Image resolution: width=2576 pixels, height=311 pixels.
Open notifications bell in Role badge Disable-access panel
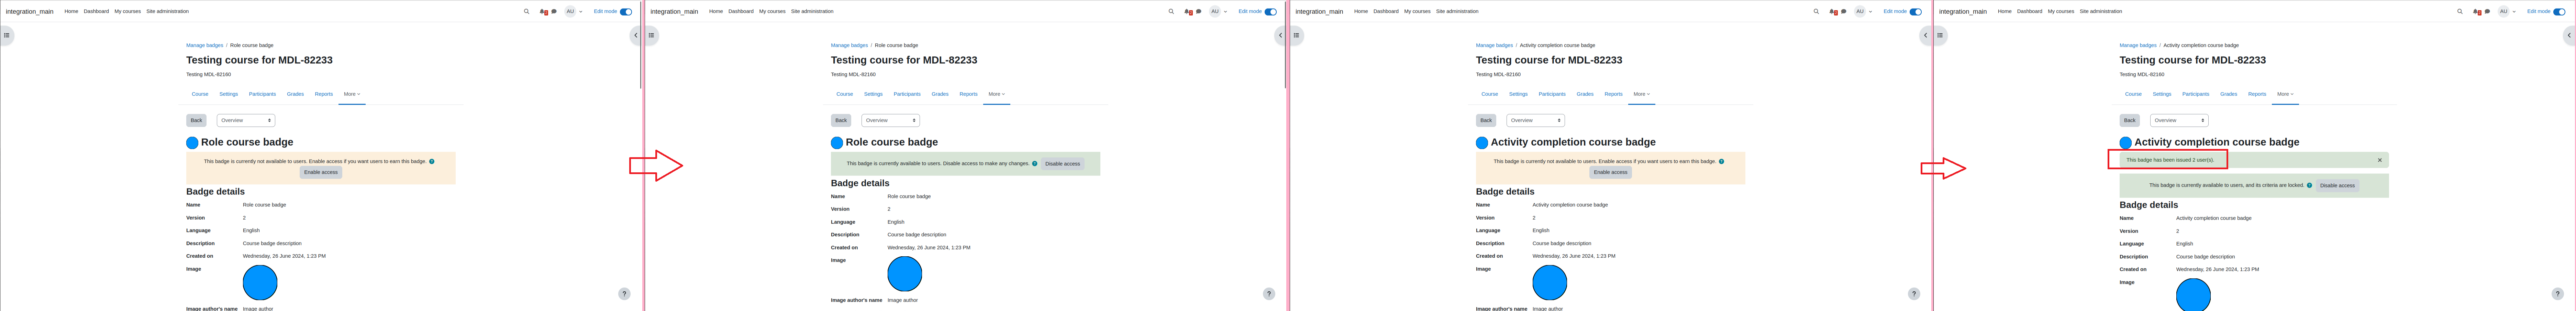pyautogui.click(x=1188, y=12)
